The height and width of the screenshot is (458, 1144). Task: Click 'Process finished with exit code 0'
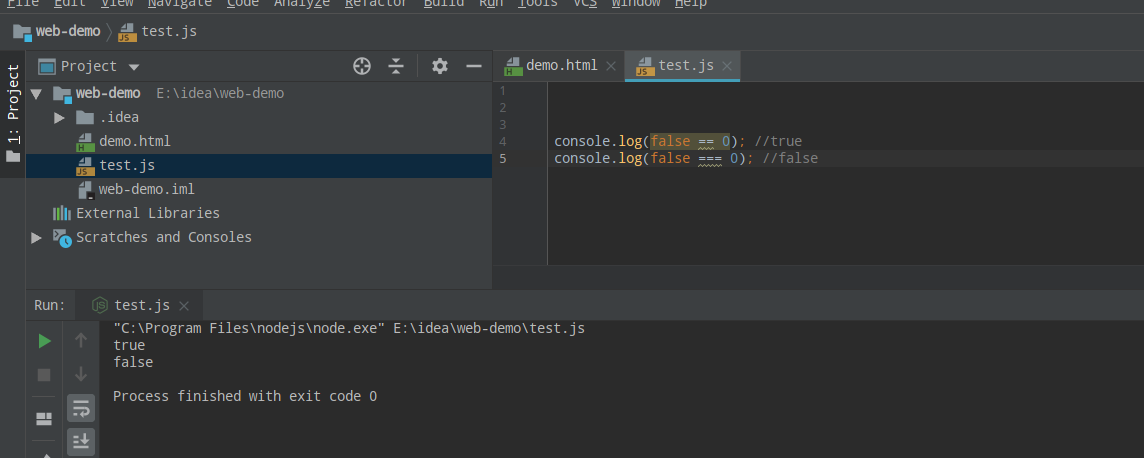(x=245, y=397)
